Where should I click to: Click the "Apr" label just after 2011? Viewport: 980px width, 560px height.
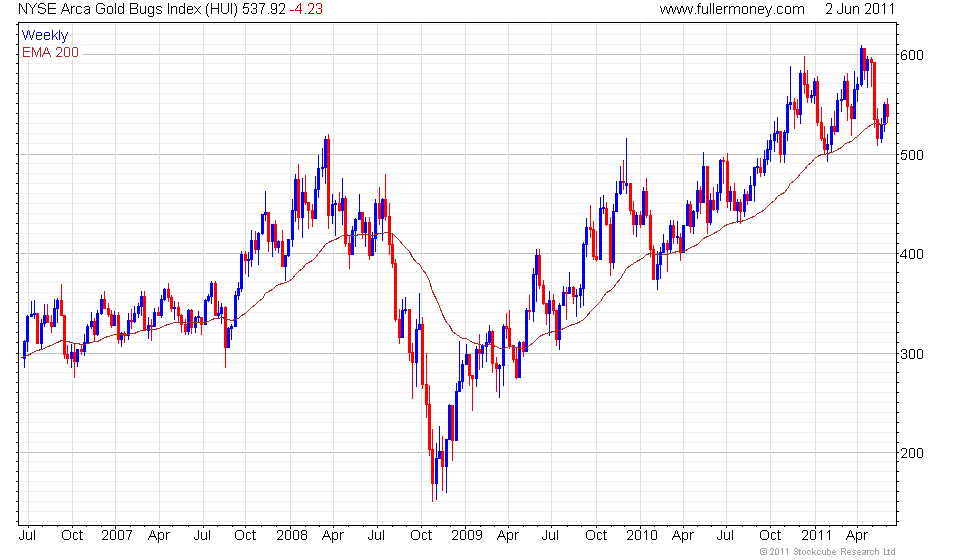click(x=857, y=536)
